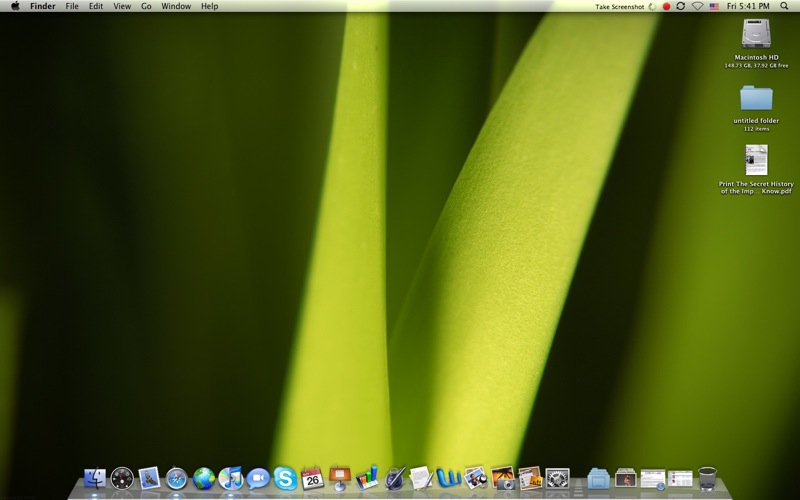Open Mail stamp icon in dock
The height and width of the screenshot is (500, 800).
tap(149, 479)
